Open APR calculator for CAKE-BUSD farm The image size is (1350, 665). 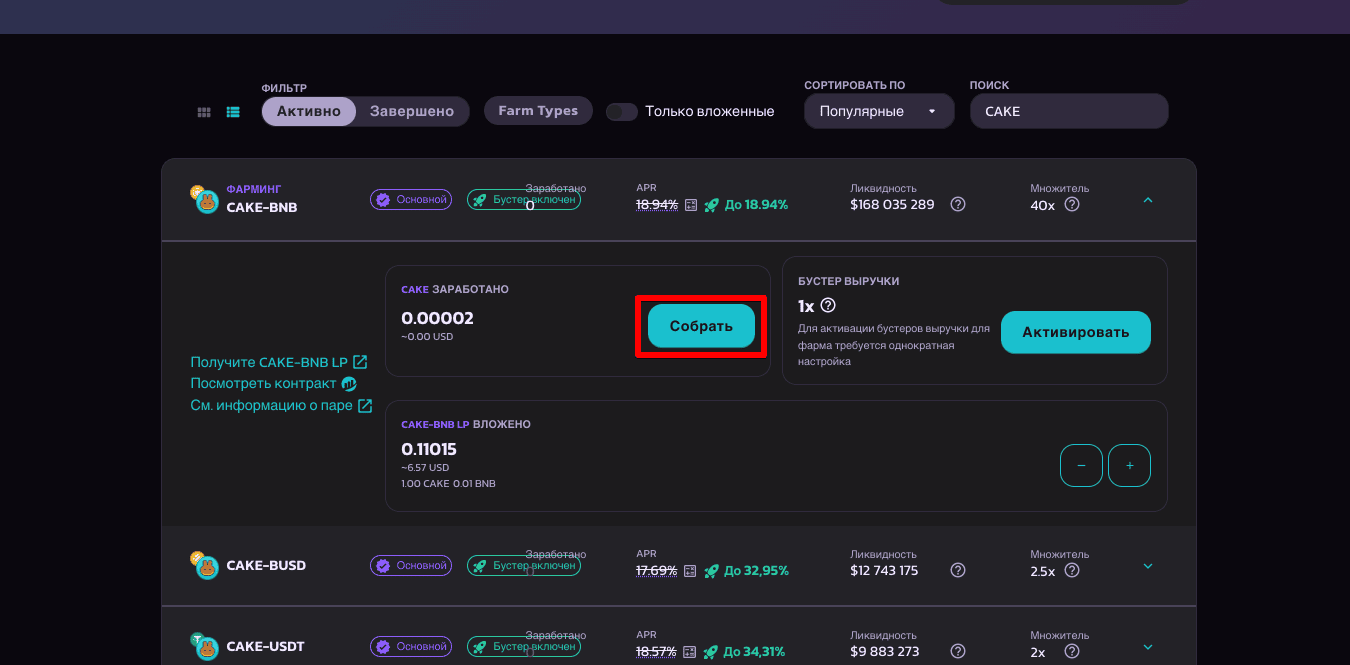[x=691, y=571]
